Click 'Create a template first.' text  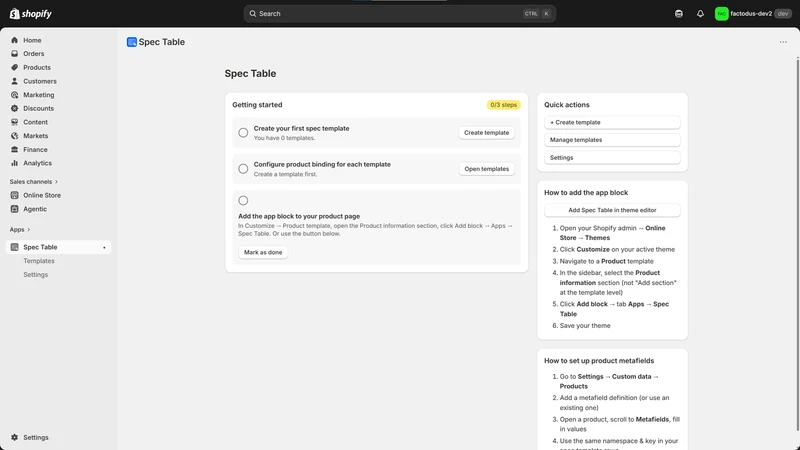click(x=285, y=174)
